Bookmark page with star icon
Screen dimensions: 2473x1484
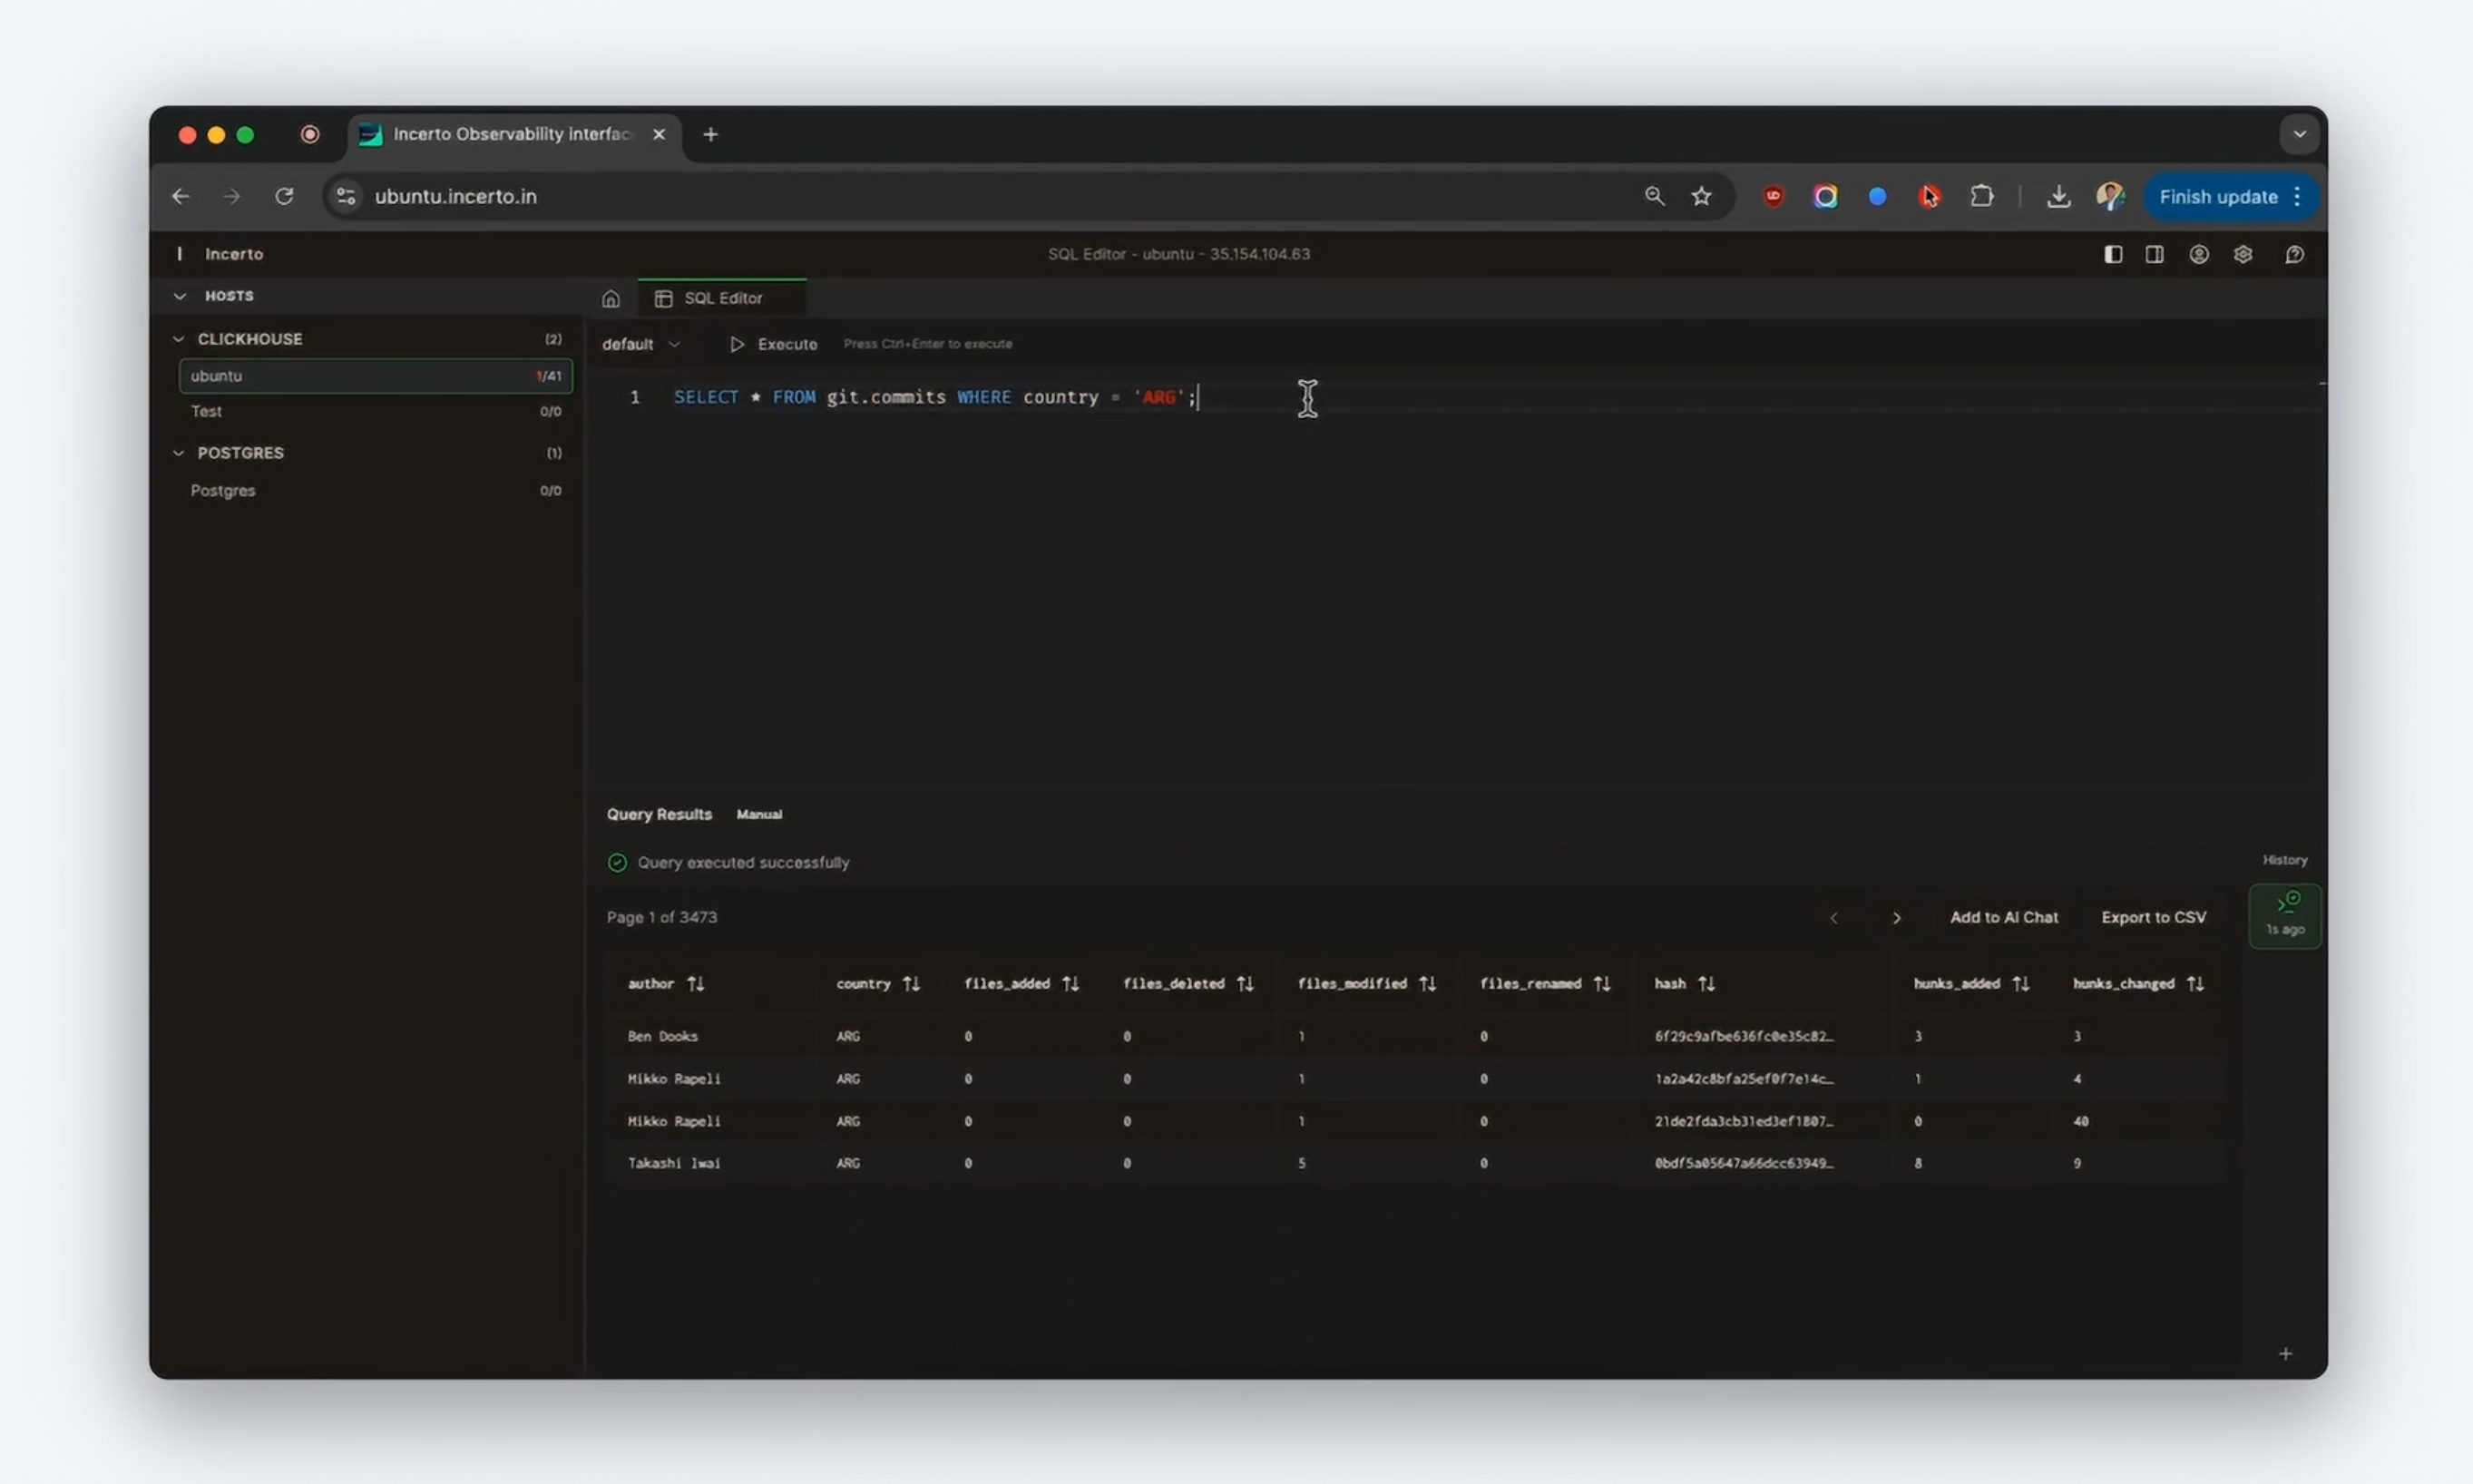(1701, 196)
